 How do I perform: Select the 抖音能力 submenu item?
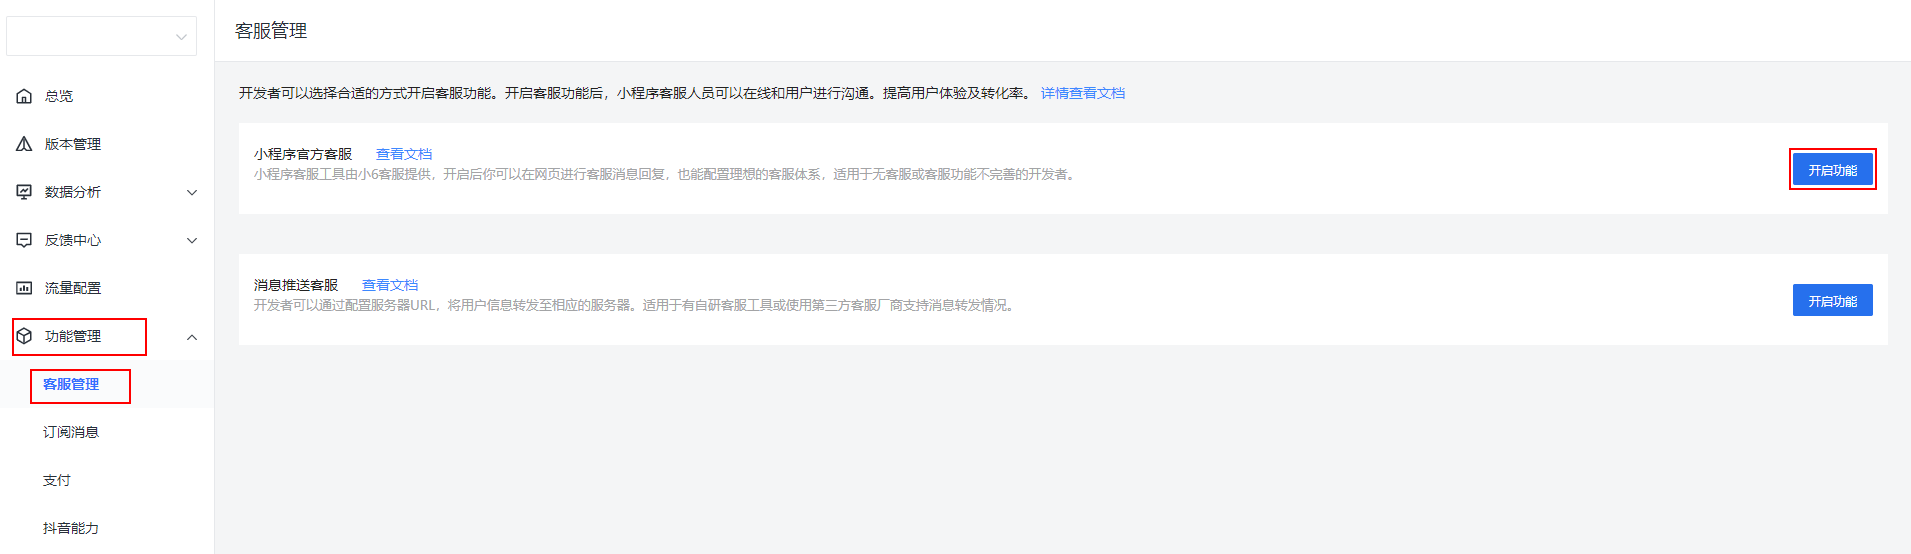click(x=71, y=528)
